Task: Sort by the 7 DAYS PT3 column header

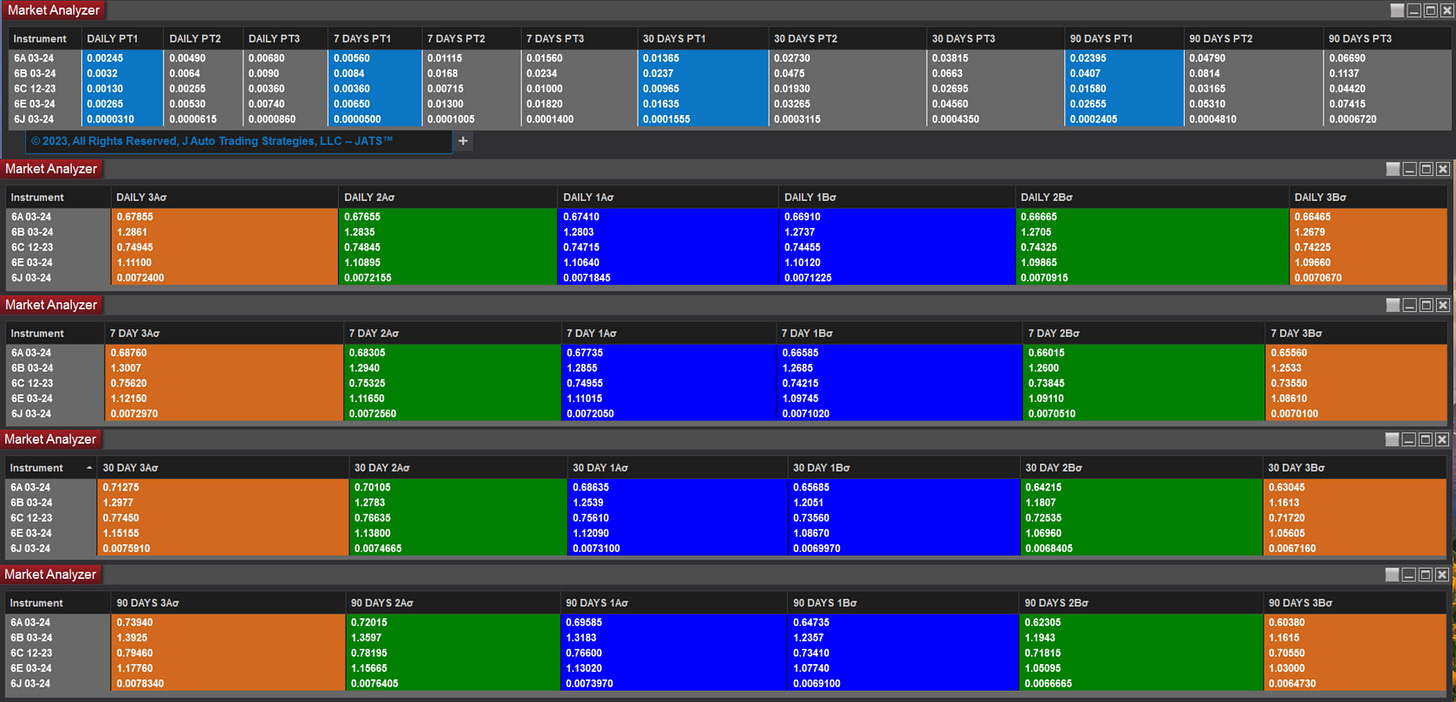Action: 579,38
